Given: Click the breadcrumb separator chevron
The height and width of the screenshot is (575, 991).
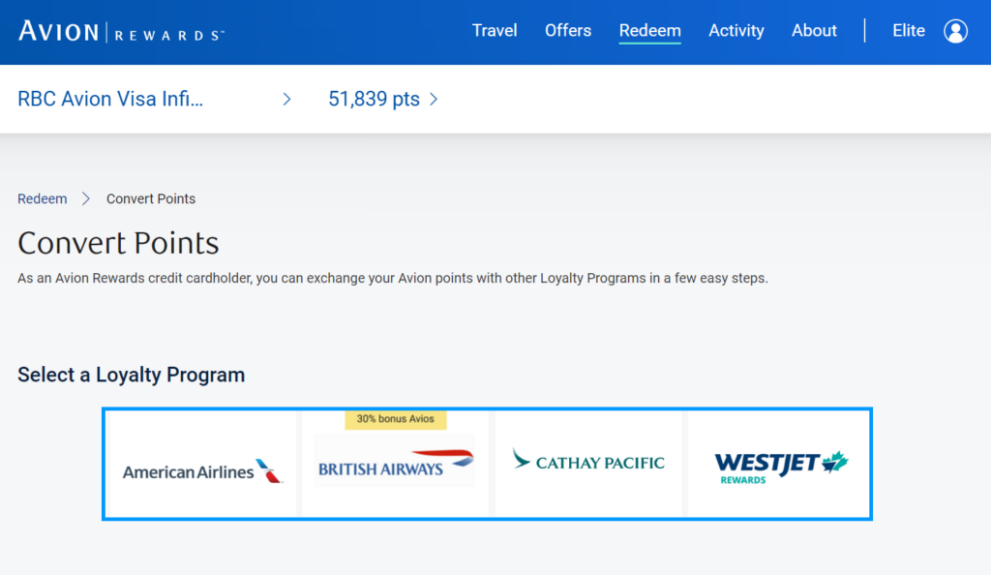Looking at the screenshot, I should [86, 199].
